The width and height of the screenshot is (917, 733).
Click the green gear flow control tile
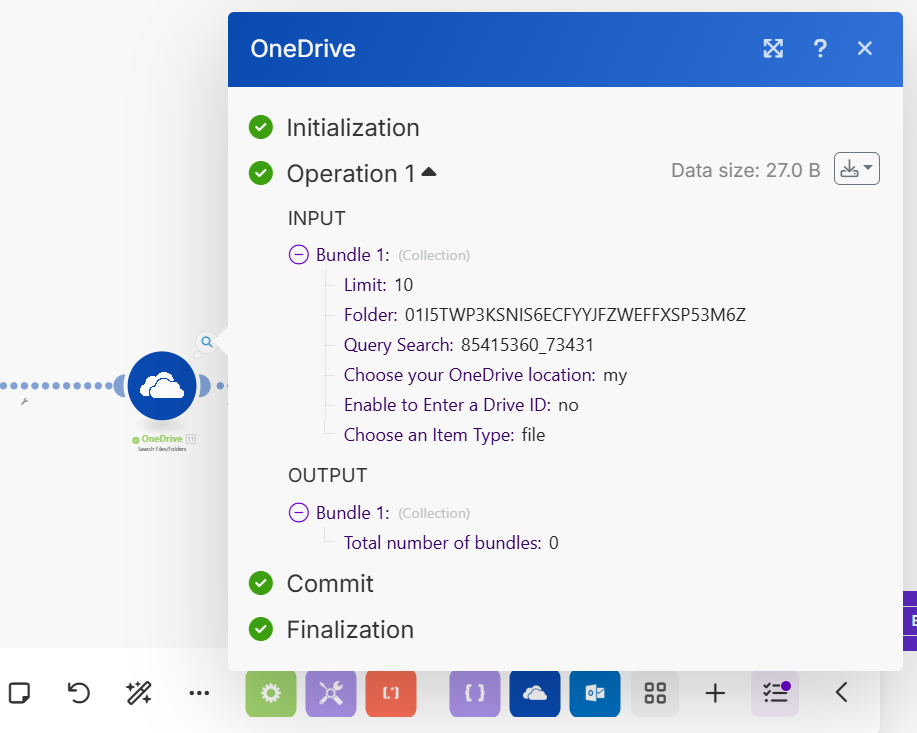[x=271, y=694]
